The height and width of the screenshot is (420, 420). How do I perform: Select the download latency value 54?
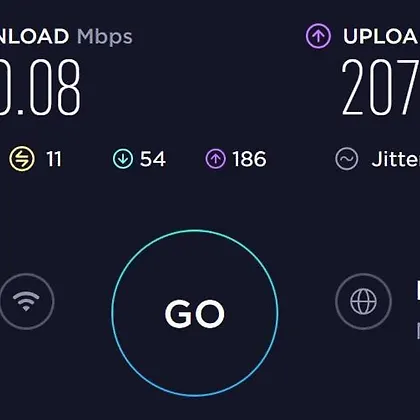[x=153, y=159]
